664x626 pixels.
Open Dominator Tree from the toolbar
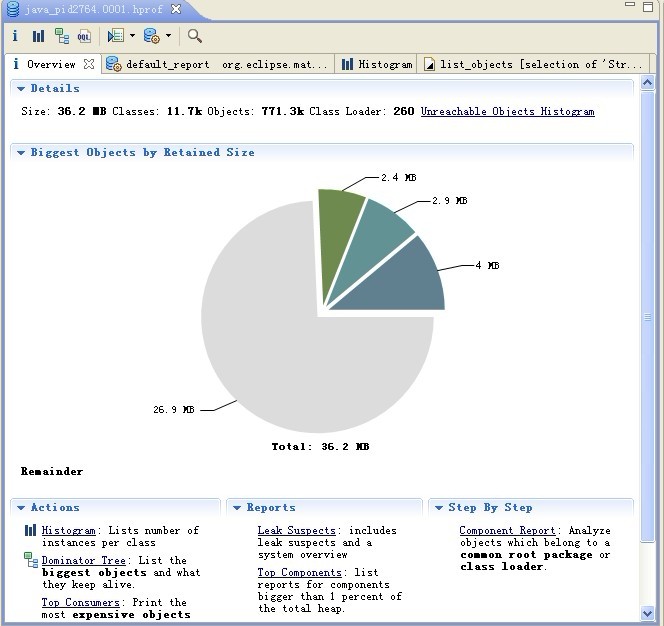point(62,36)
